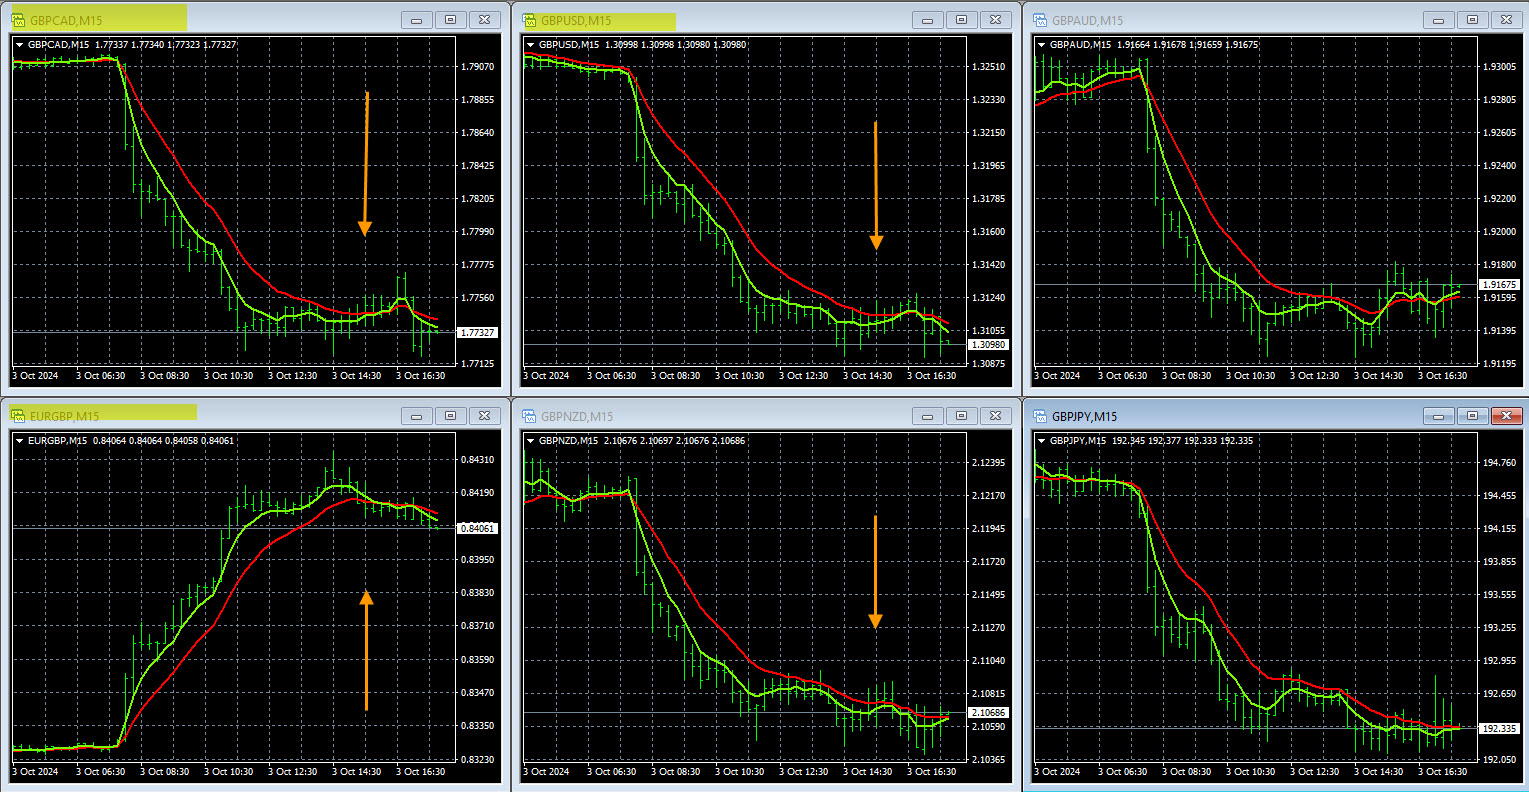The image size is (1529, 792).
Task: Click the 1.79070 price level on GBPCAD axis
Action: click(x=479, y=66)
